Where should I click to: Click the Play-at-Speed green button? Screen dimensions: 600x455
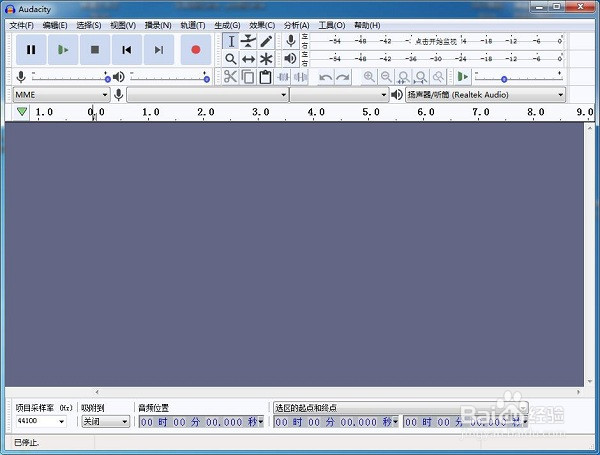(x=463, y=77)
